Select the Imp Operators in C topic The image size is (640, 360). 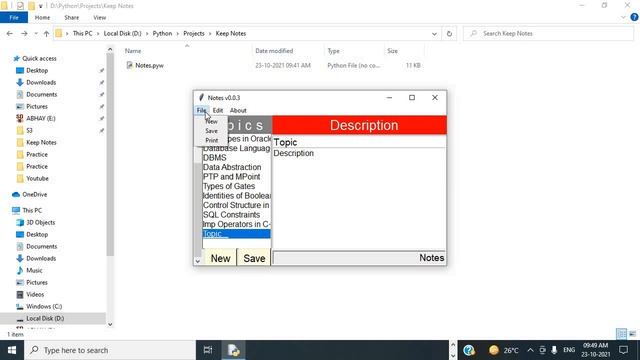pyautogui.click(x=236, y=224)
